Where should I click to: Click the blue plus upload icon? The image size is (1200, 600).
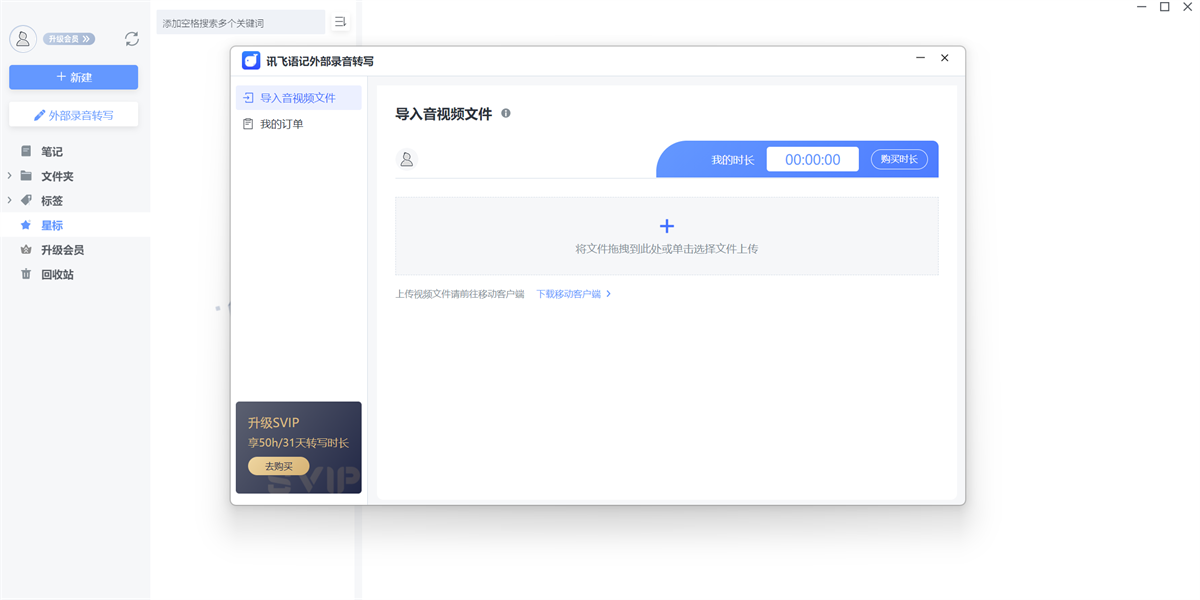[667, 227]
